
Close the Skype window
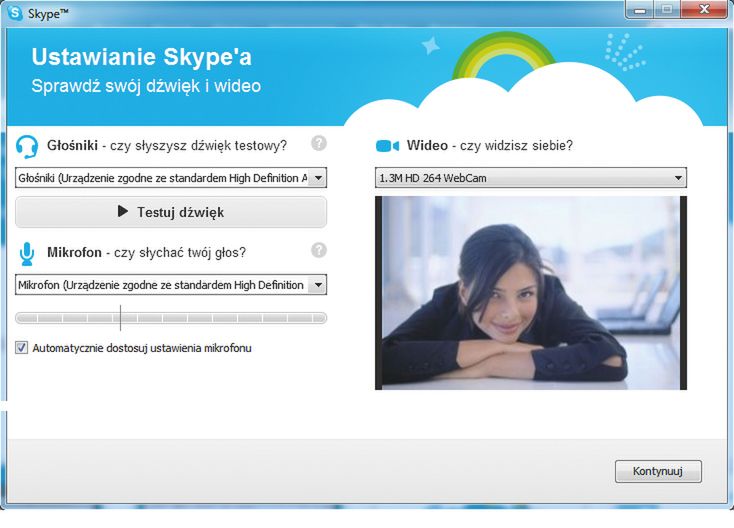[x=704, y=9]
